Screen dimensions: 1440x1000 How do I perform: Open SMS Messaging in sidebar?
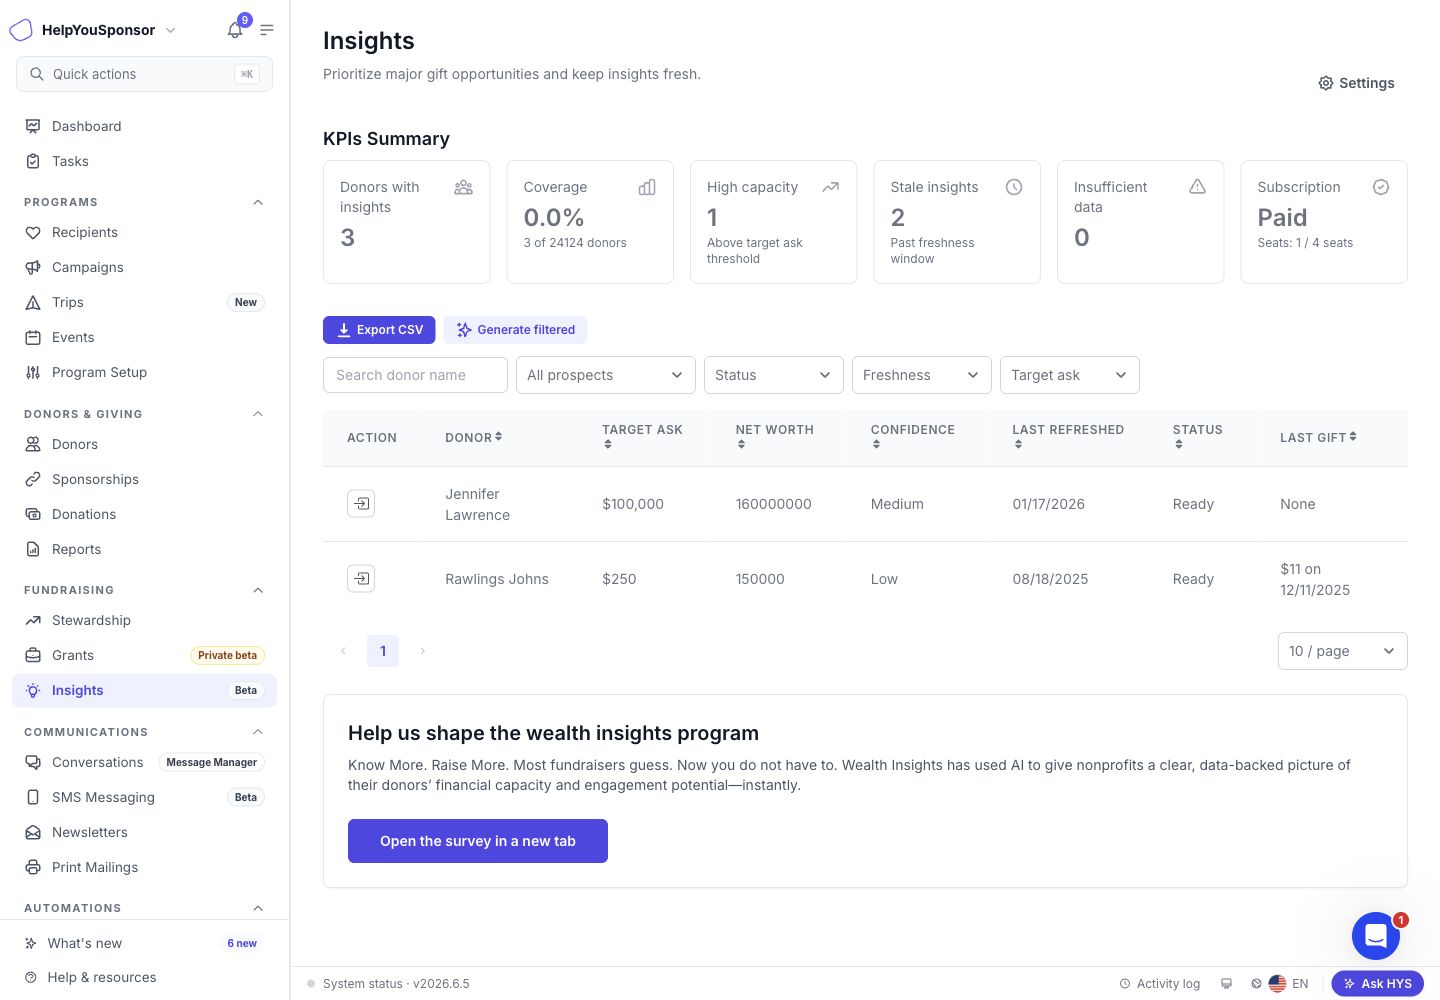coord(144,797)
